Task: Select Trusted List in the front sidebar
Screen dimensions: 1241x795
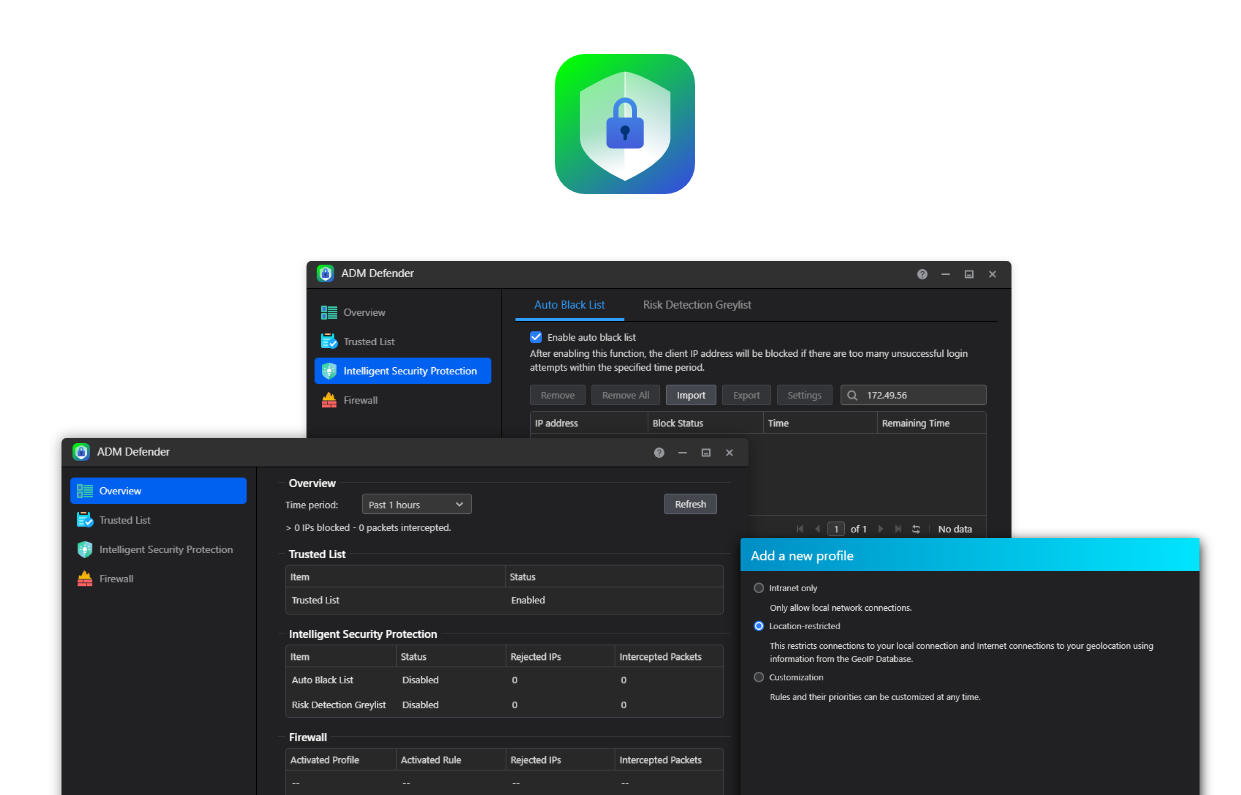Action: coord(124,520)
